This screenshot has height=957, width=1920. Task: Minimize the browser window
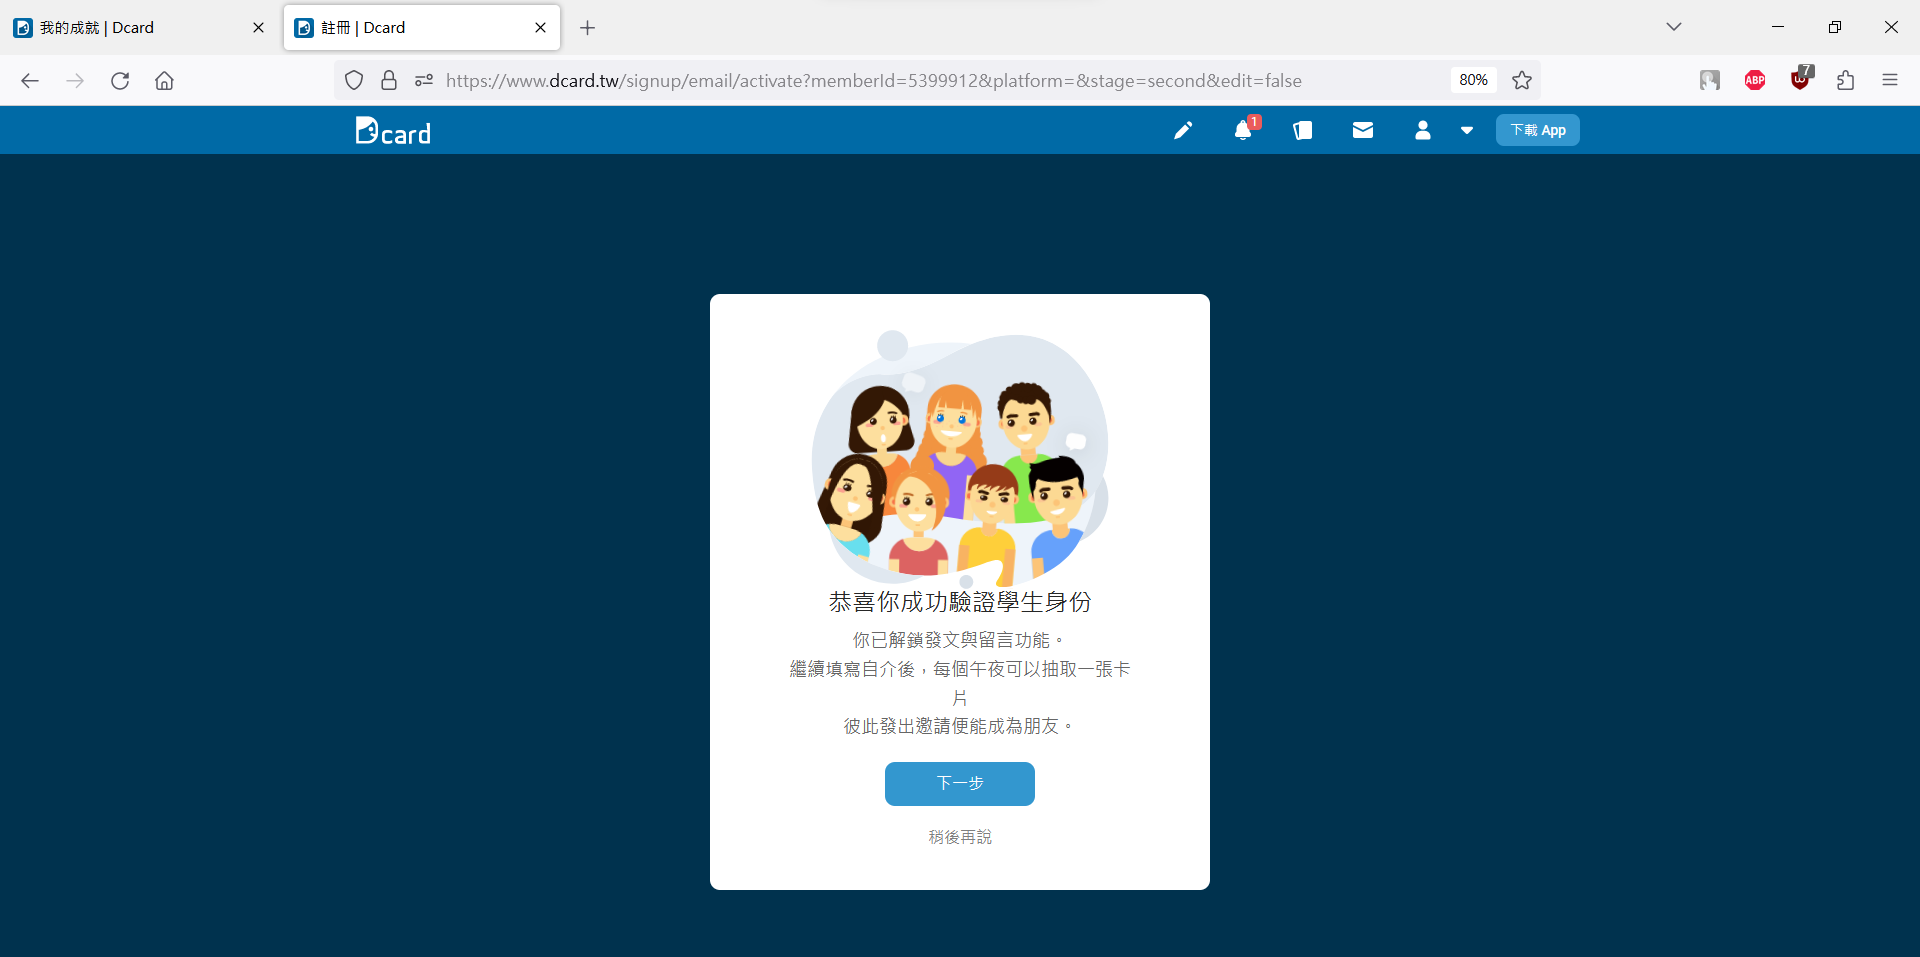pyautogui.click(x=1778, y=27)
